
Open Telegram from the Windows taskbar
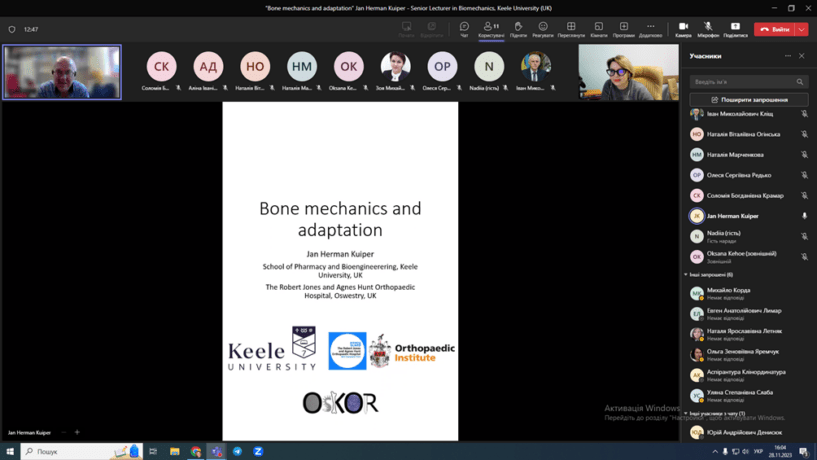(237, 452)
